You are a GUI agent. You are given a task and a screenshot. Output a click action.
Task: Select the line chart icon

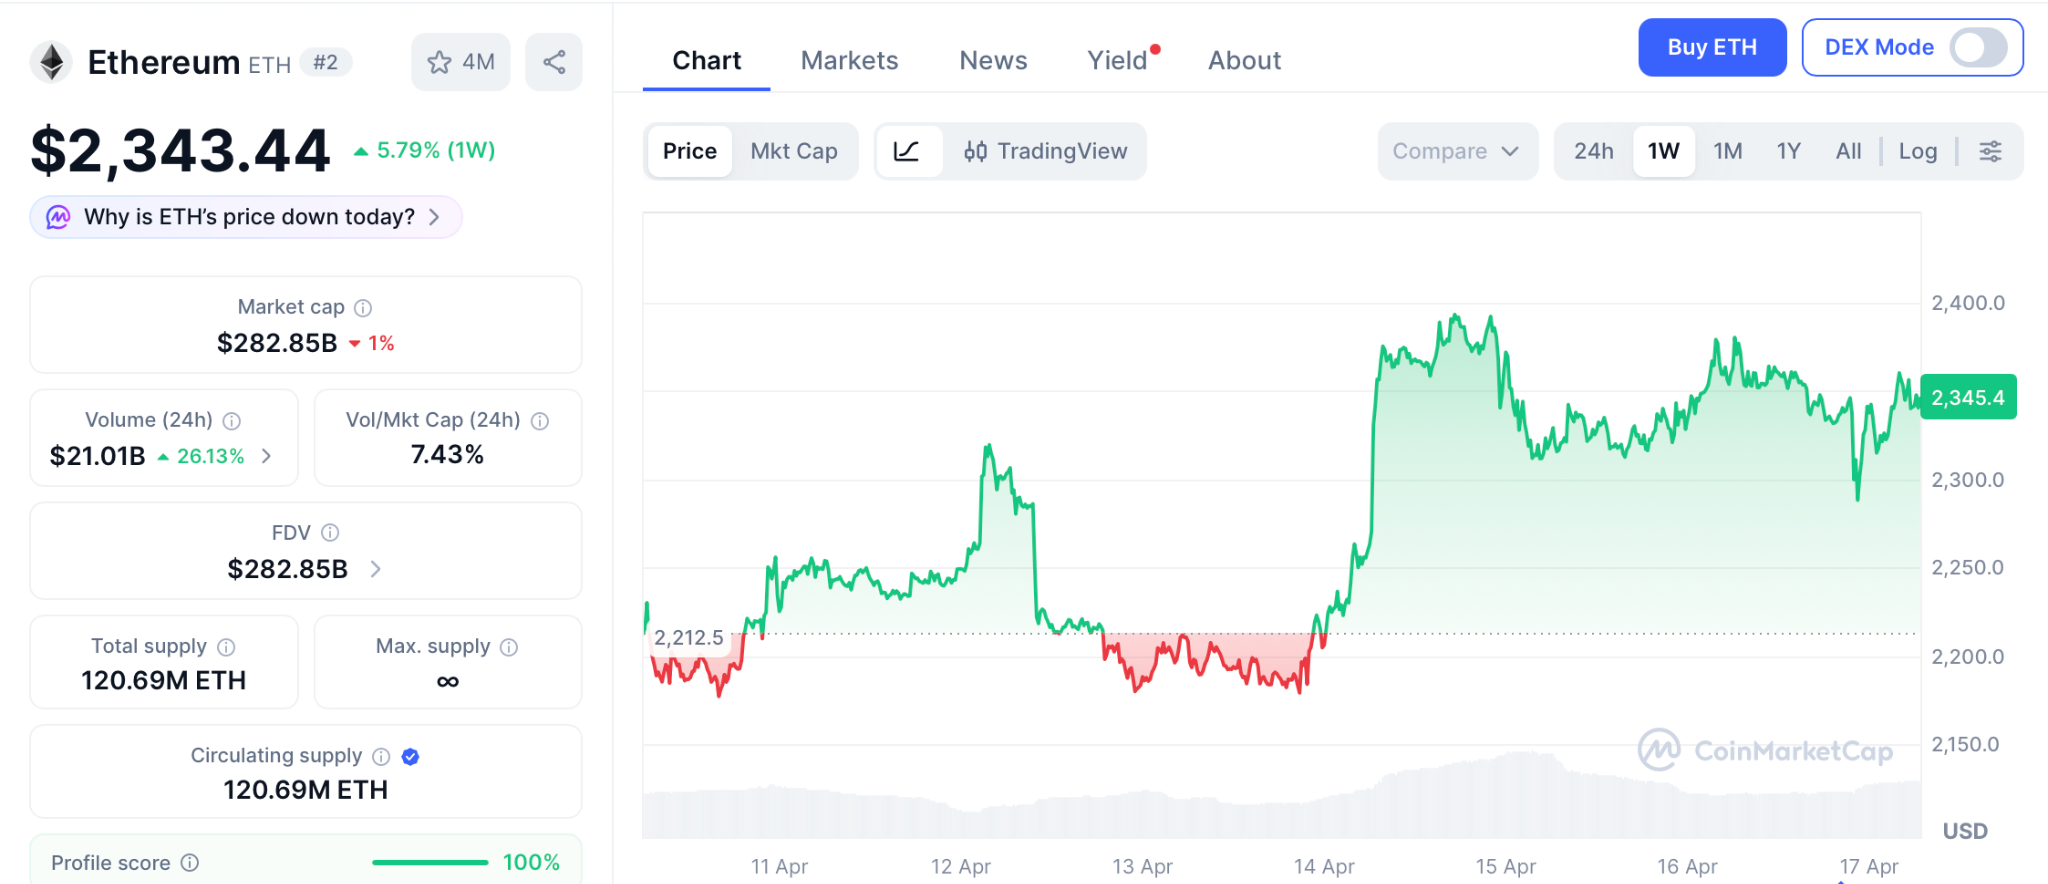(x=907, y=151)
